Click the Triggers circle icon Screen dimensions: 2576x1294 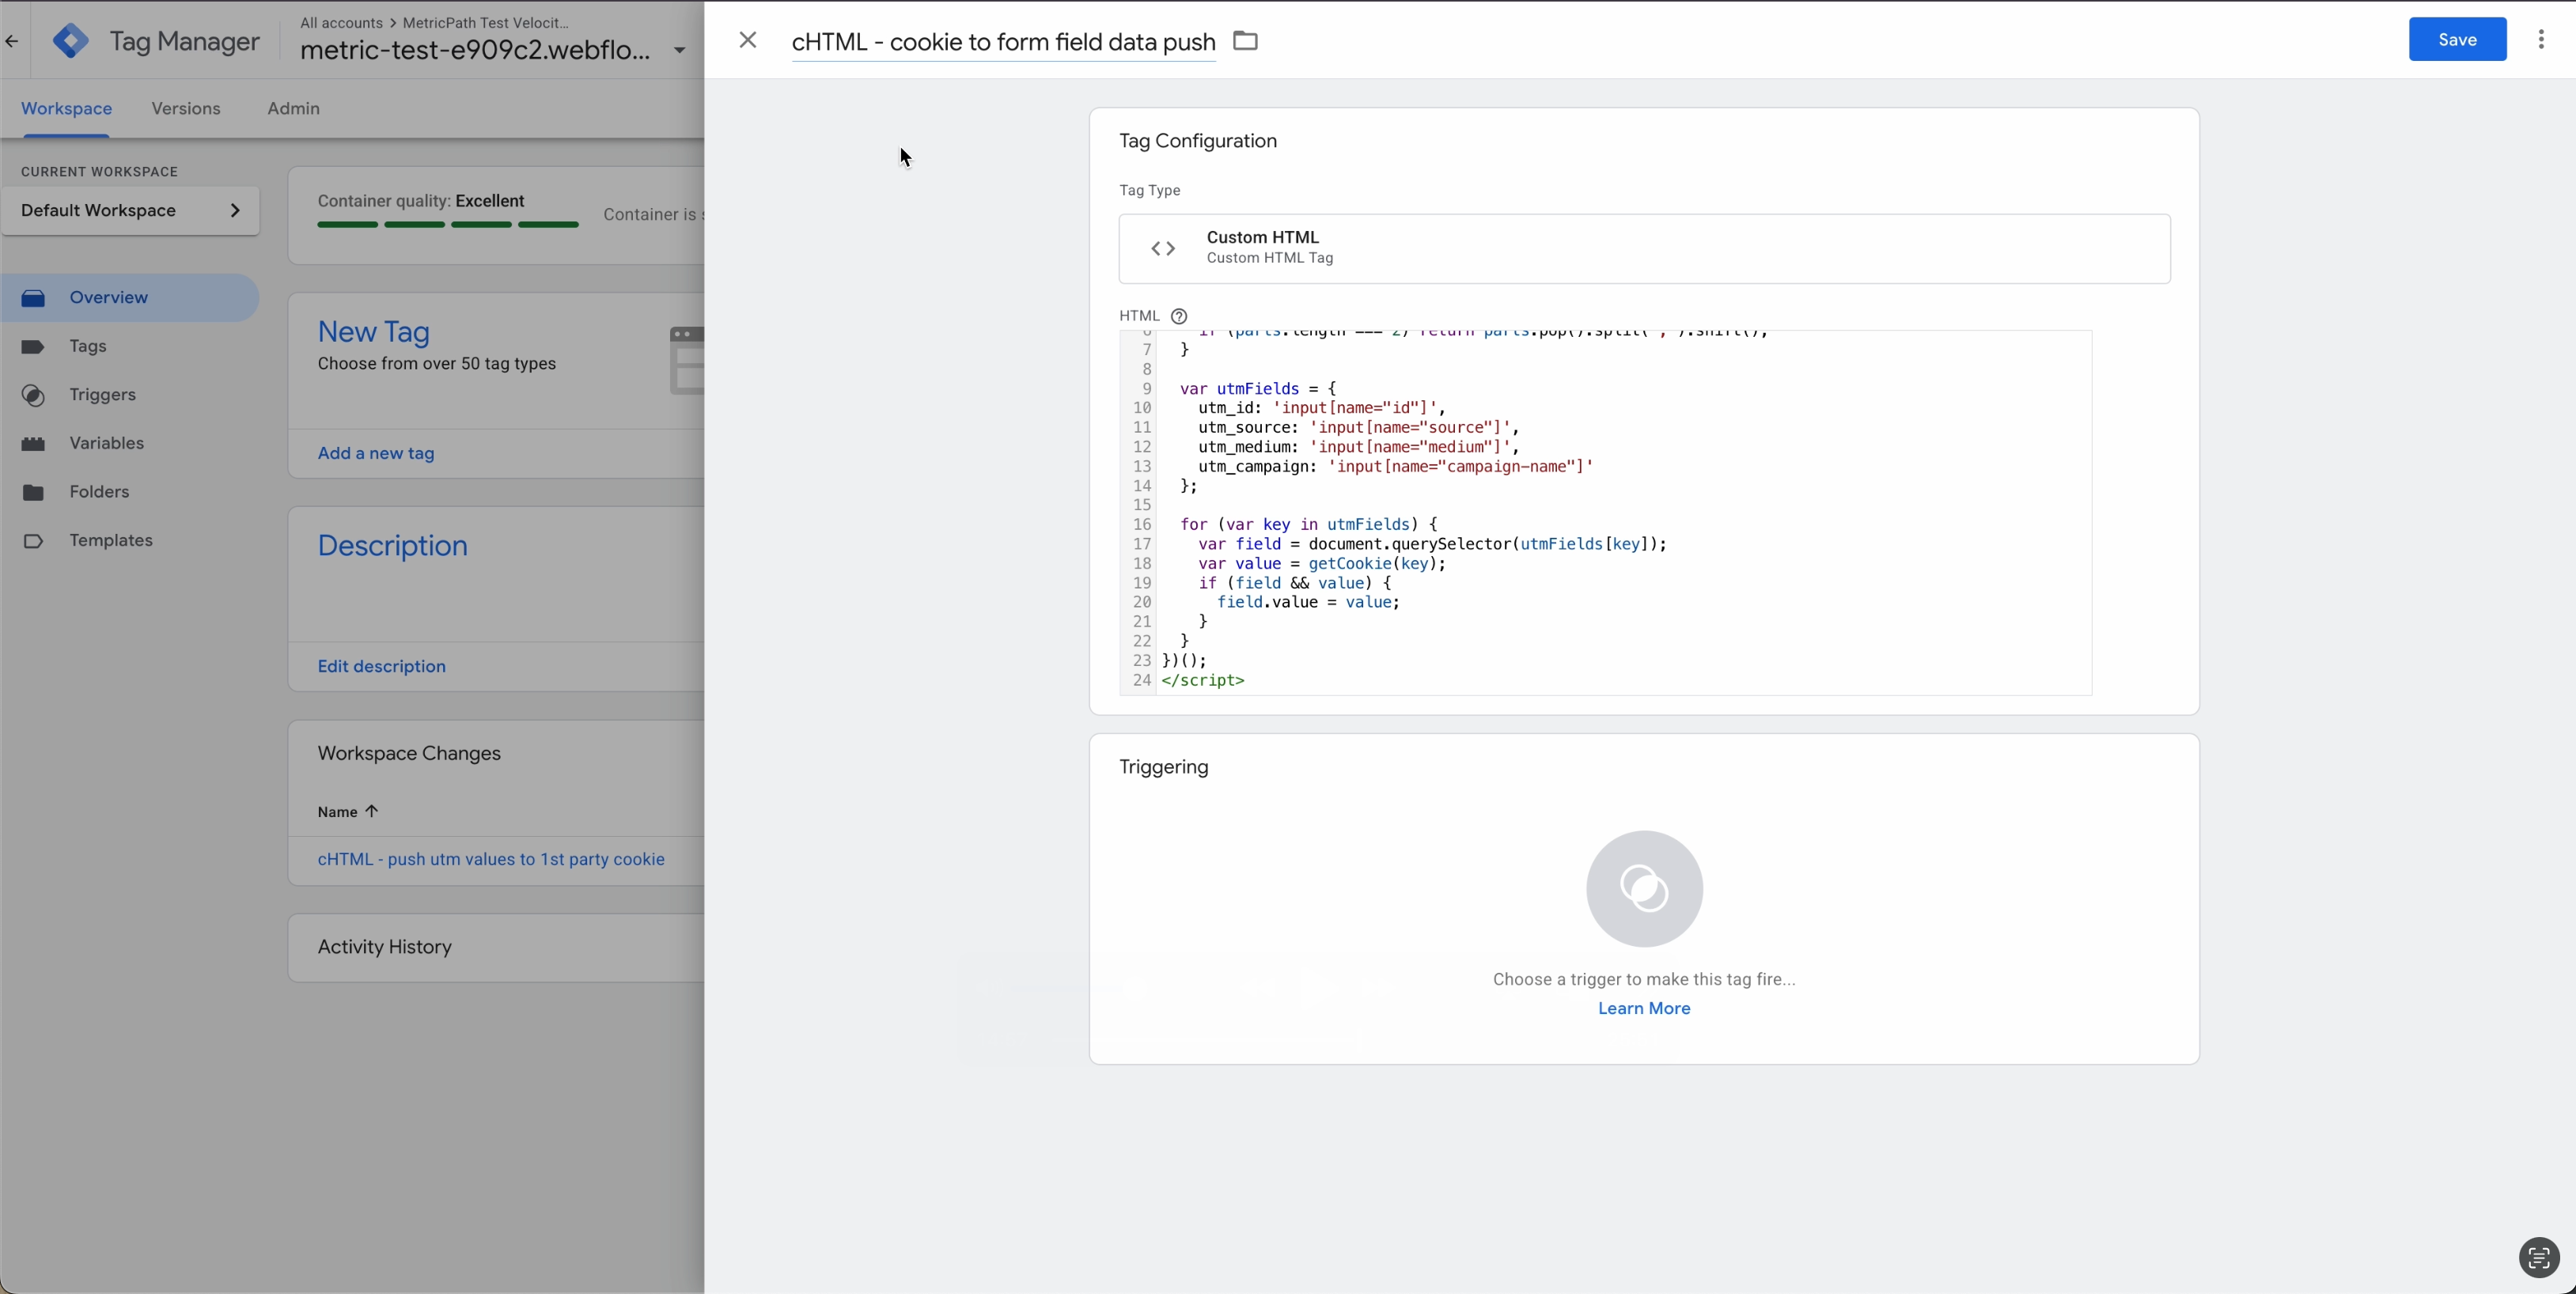point(33,395)
